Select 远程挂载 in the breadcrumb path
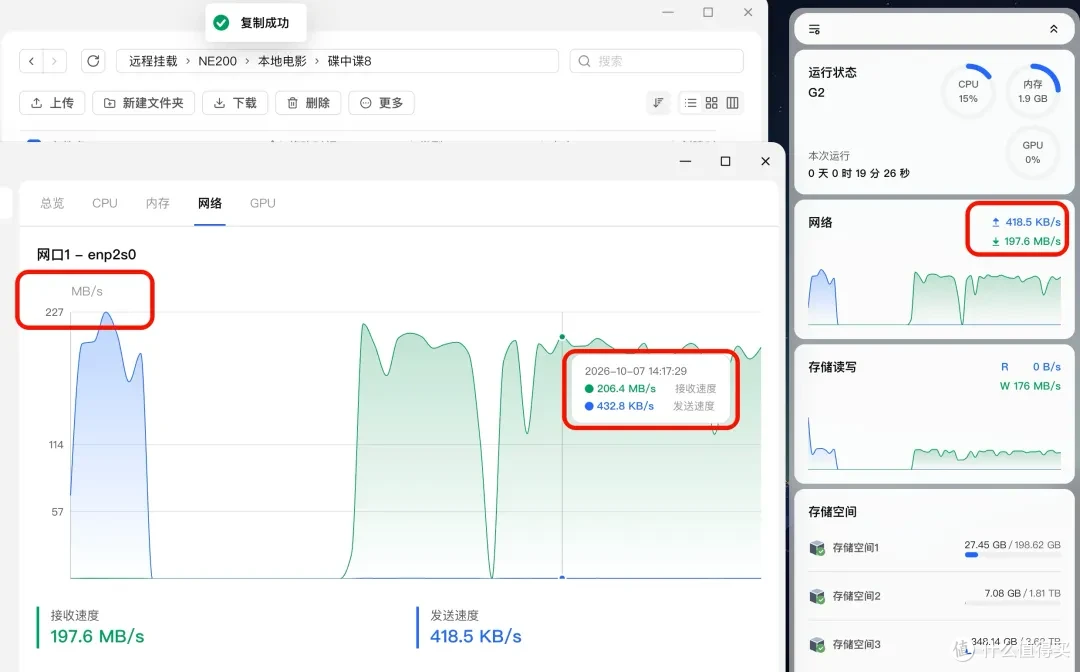The width and height of the screenshot is (1080, 672). click(x=153, y=61)
